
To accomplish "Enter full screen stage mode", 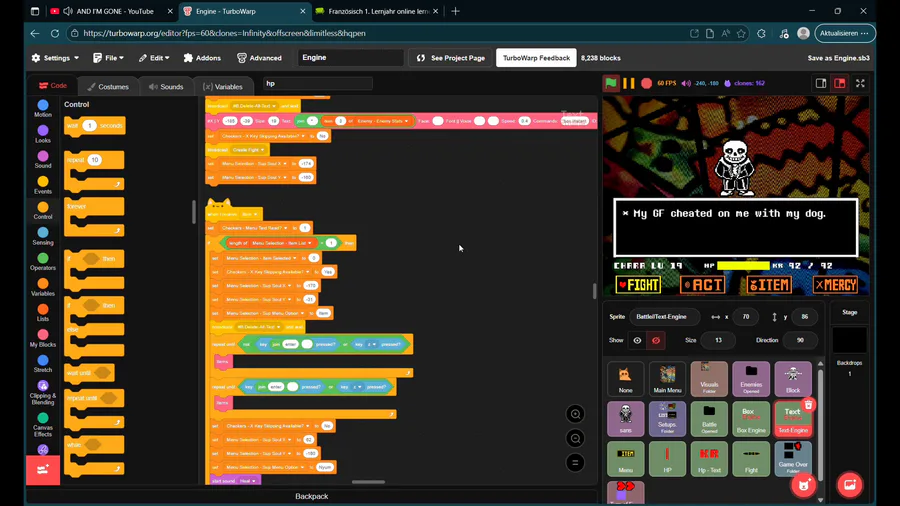I will (860, 83).
